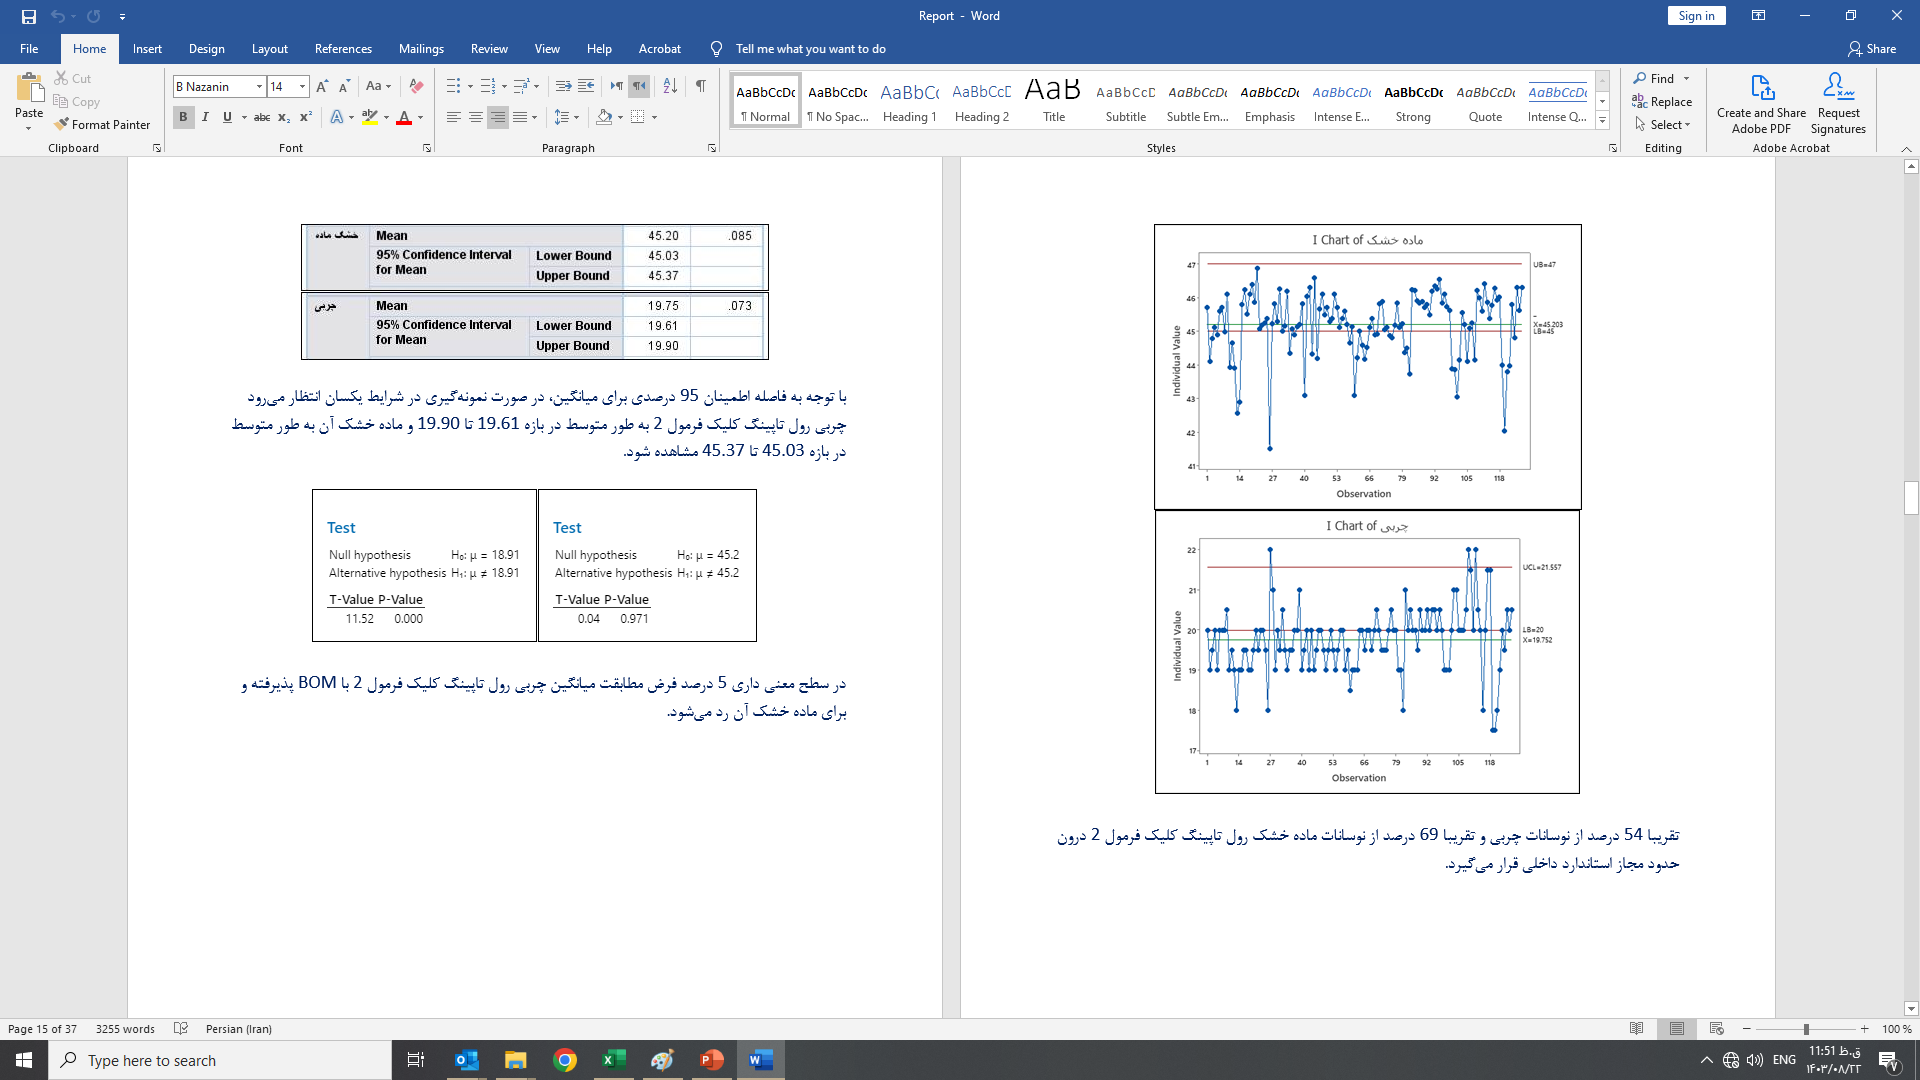The height and width of the screenshot is (1080, 1920).
Task: Open the Select dropdown in Editing
Action: point(1663,125)
